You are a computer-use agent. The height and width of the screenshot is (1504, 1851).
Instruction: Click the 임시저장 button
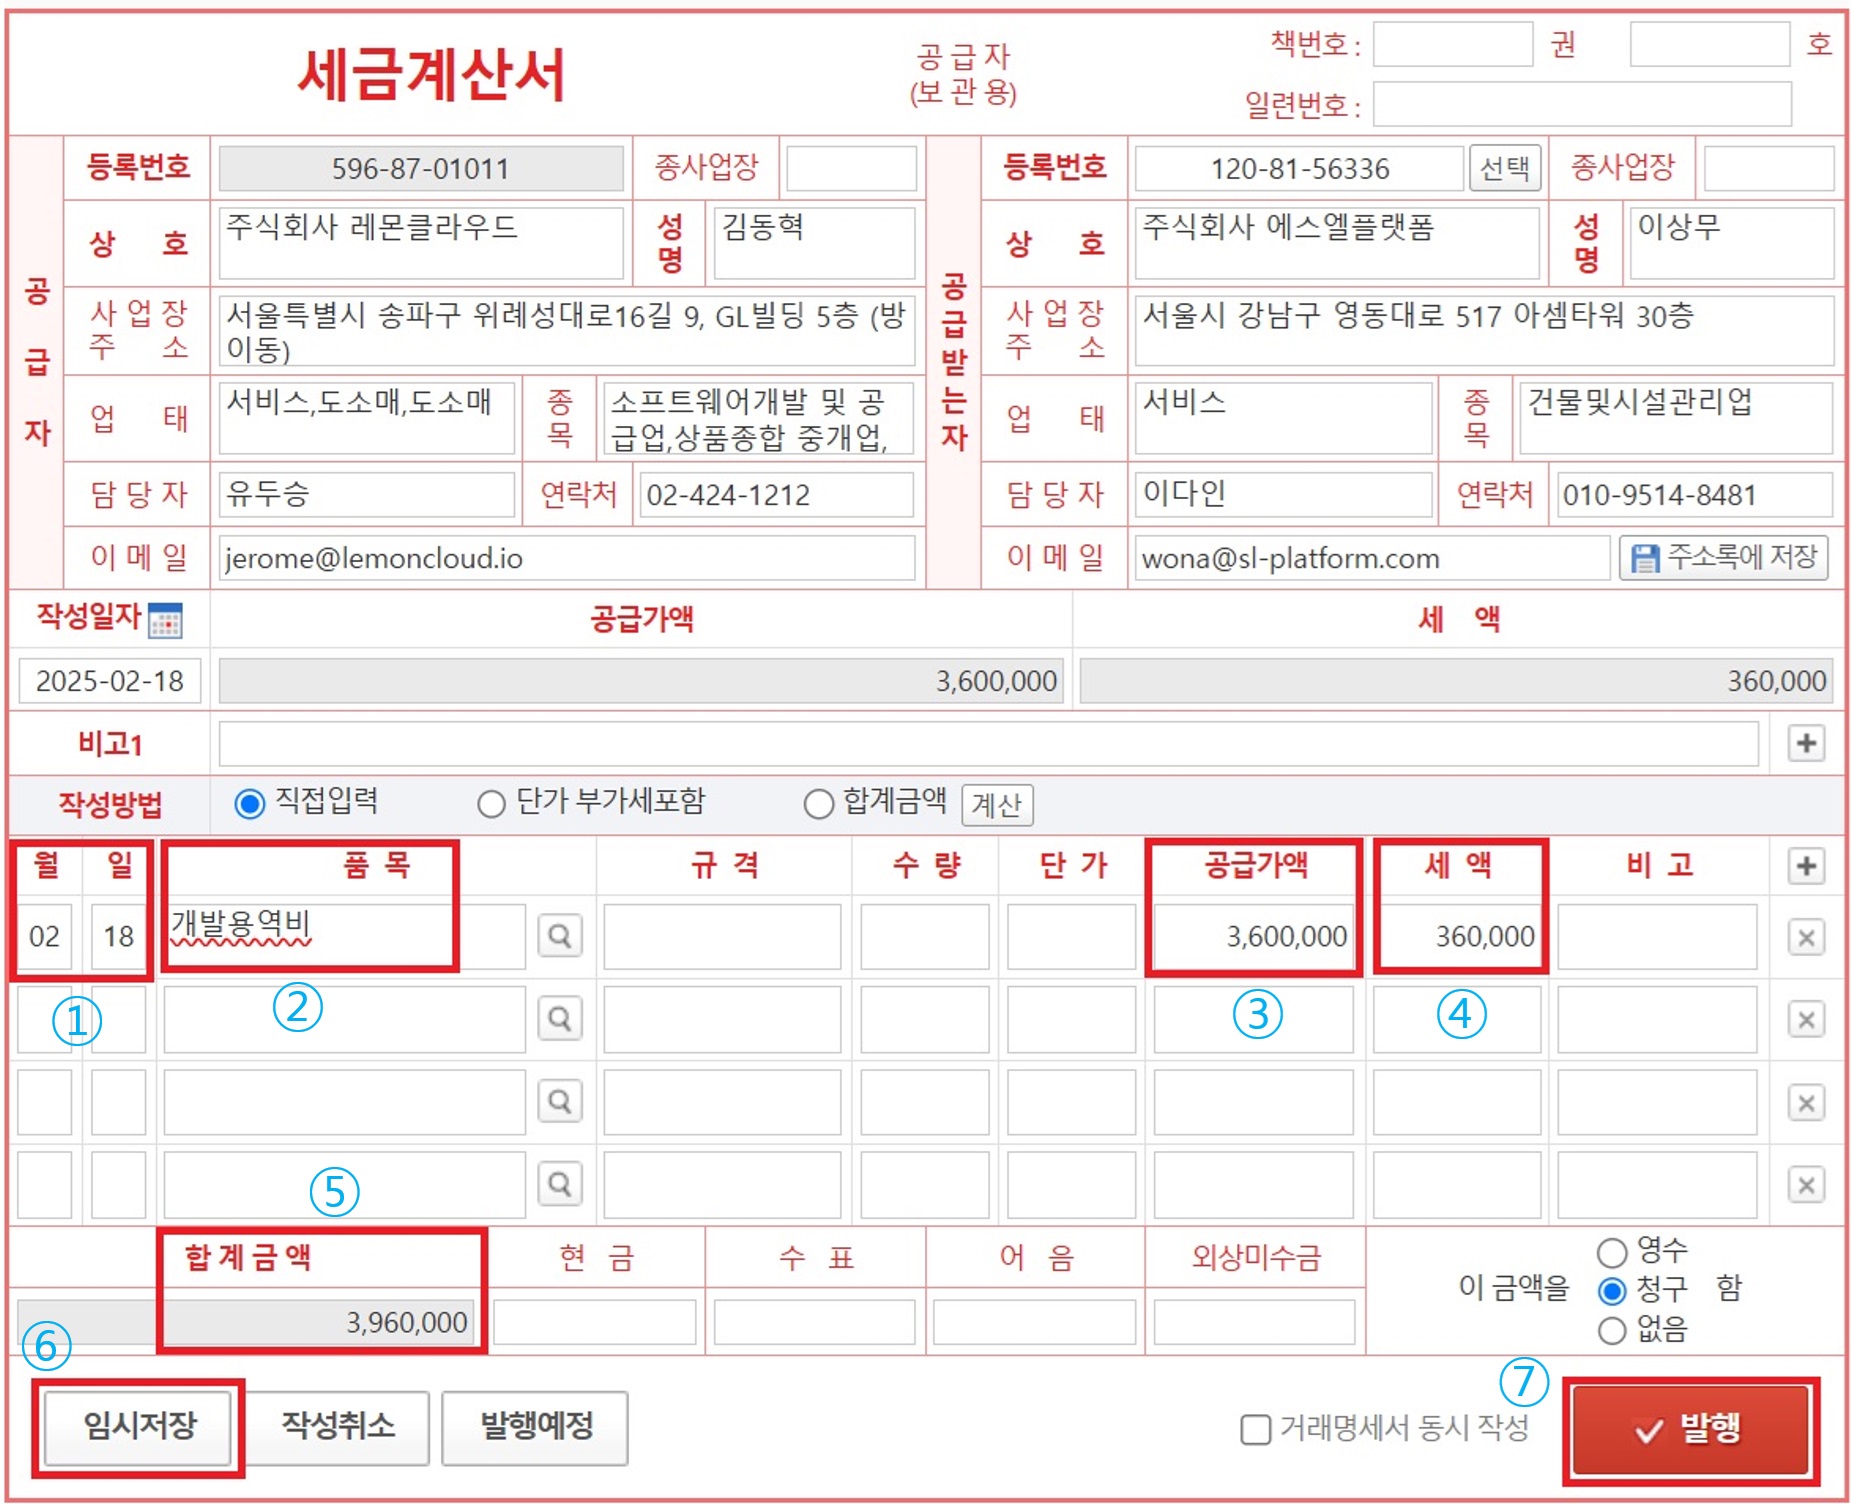(x=139, y=1426)
